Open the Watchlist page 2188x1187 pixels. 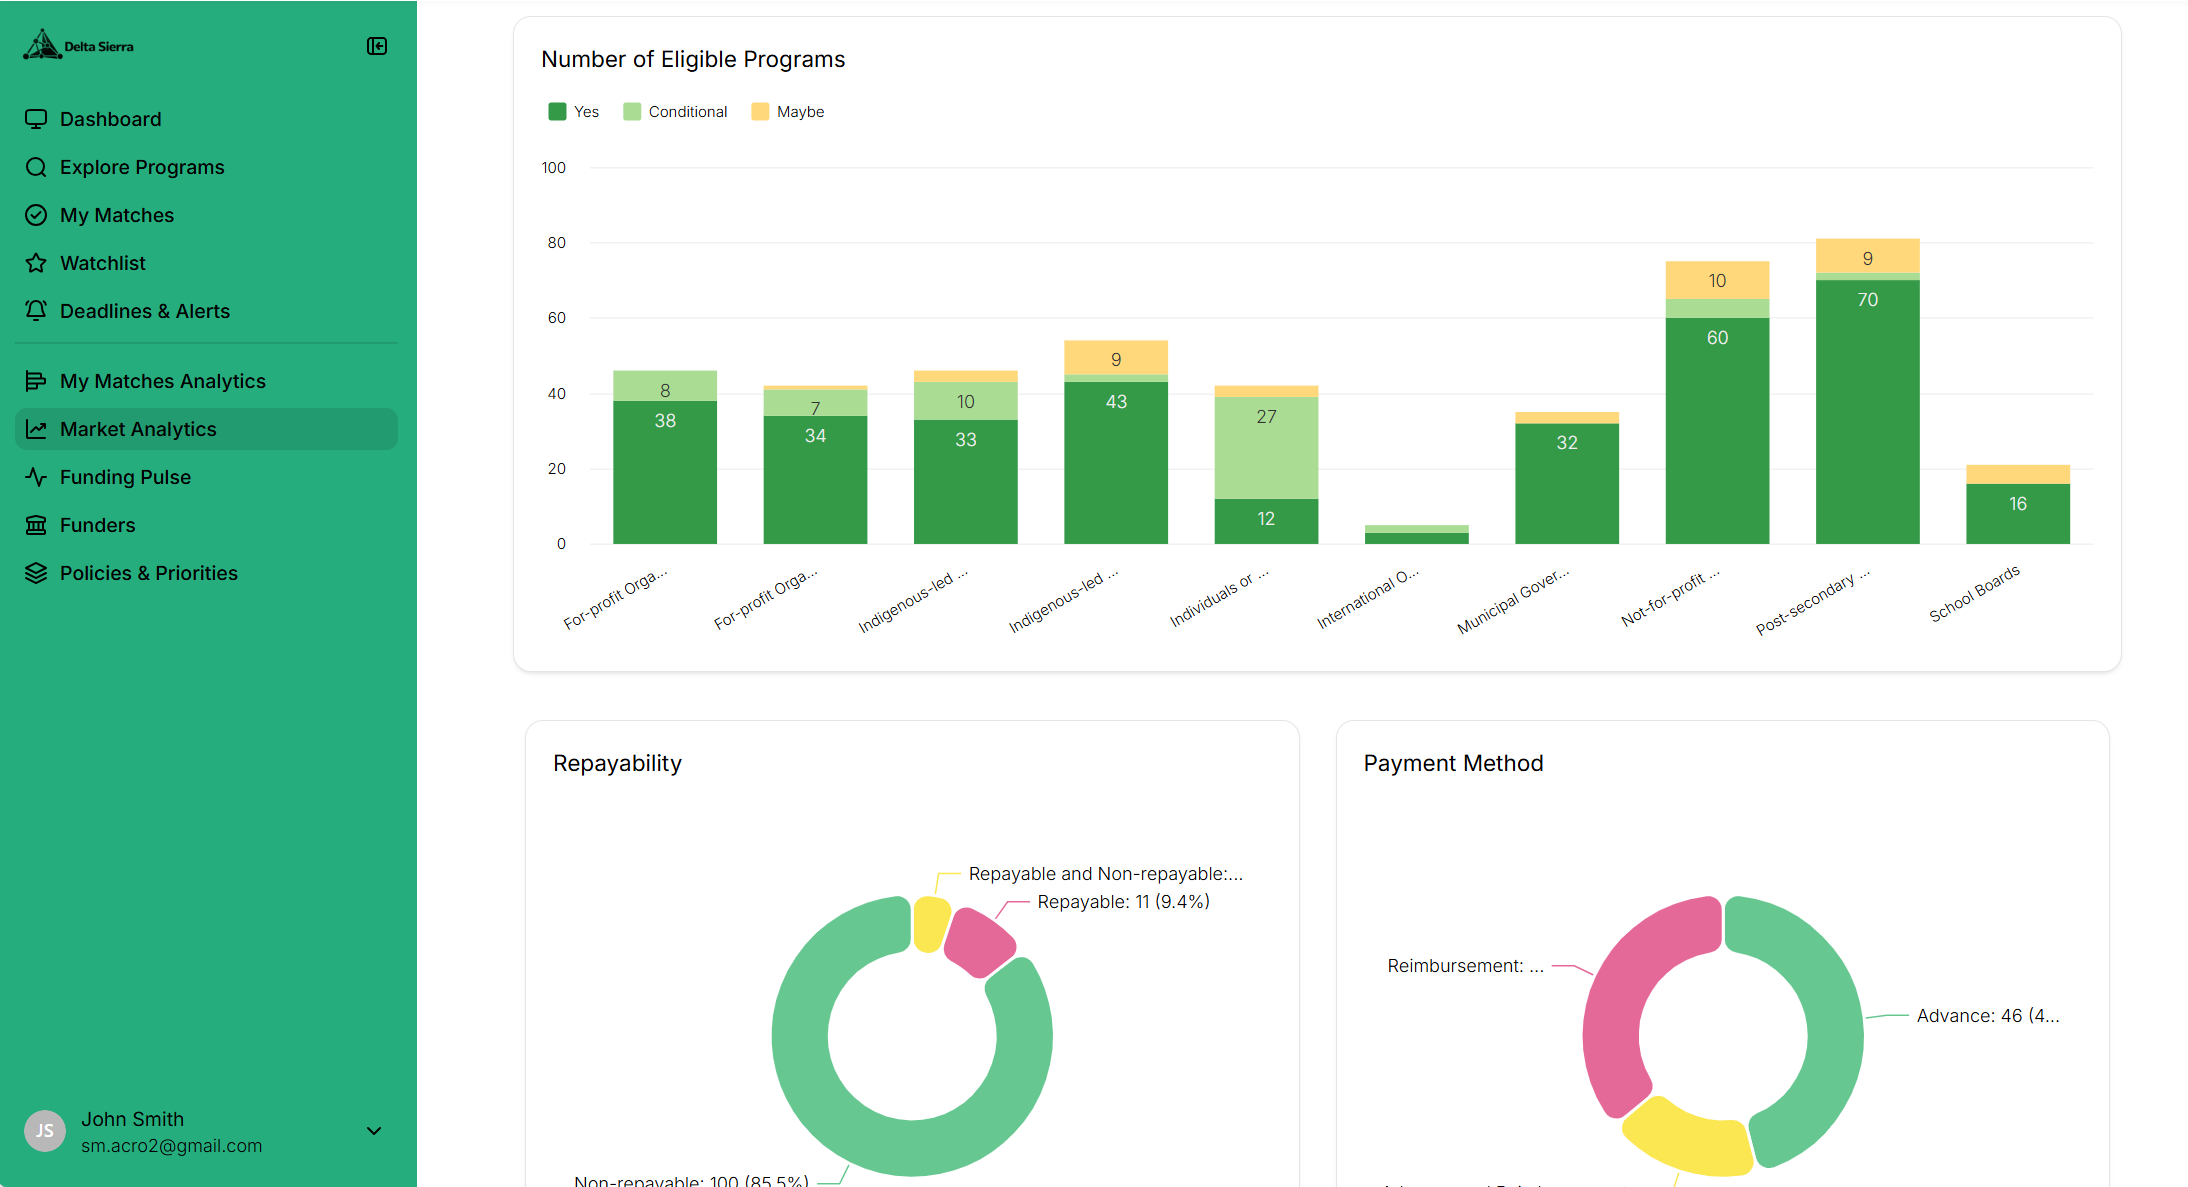(x=206, y=263)
